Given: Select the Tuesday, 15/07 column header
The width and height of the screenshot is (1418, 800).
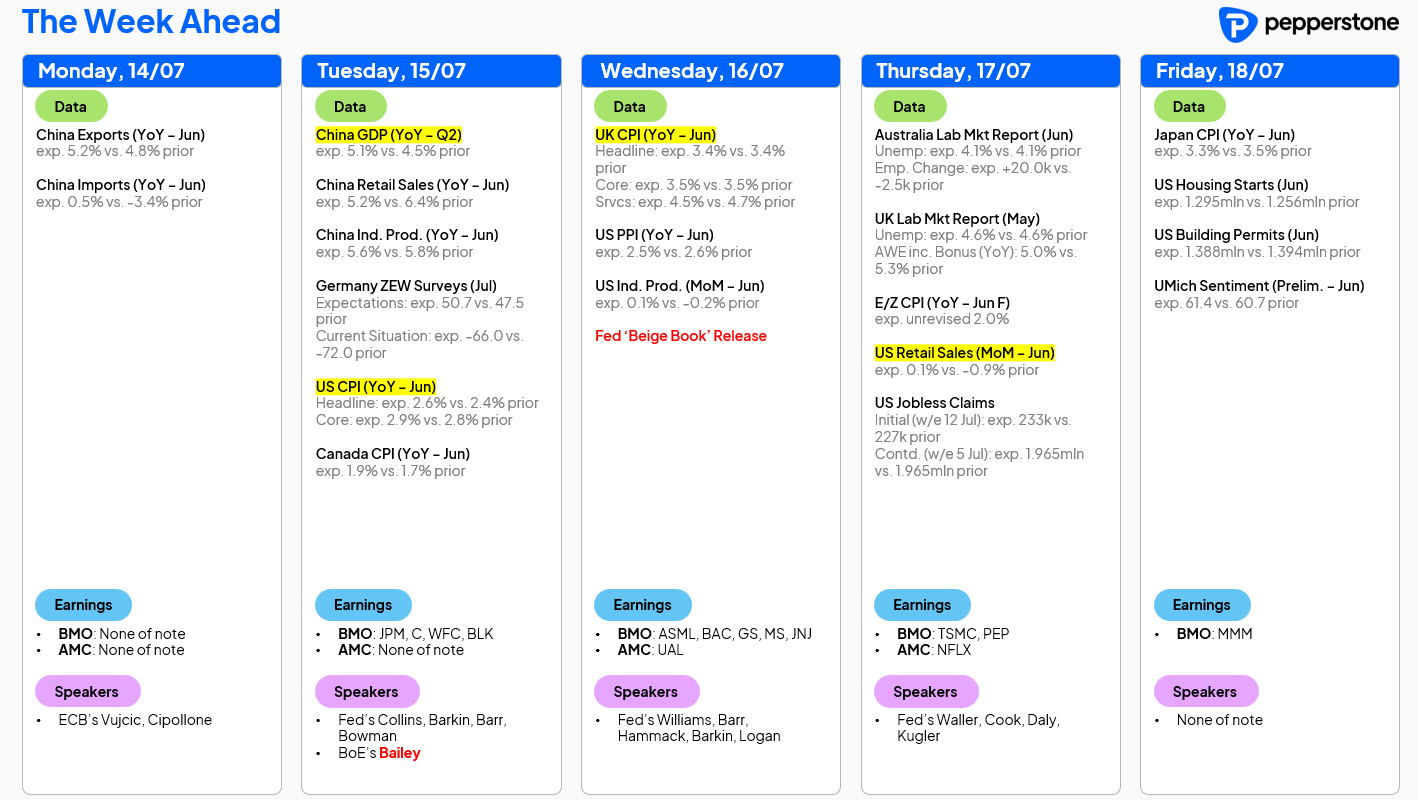Looking at the screenshot, I should (431, 71).
